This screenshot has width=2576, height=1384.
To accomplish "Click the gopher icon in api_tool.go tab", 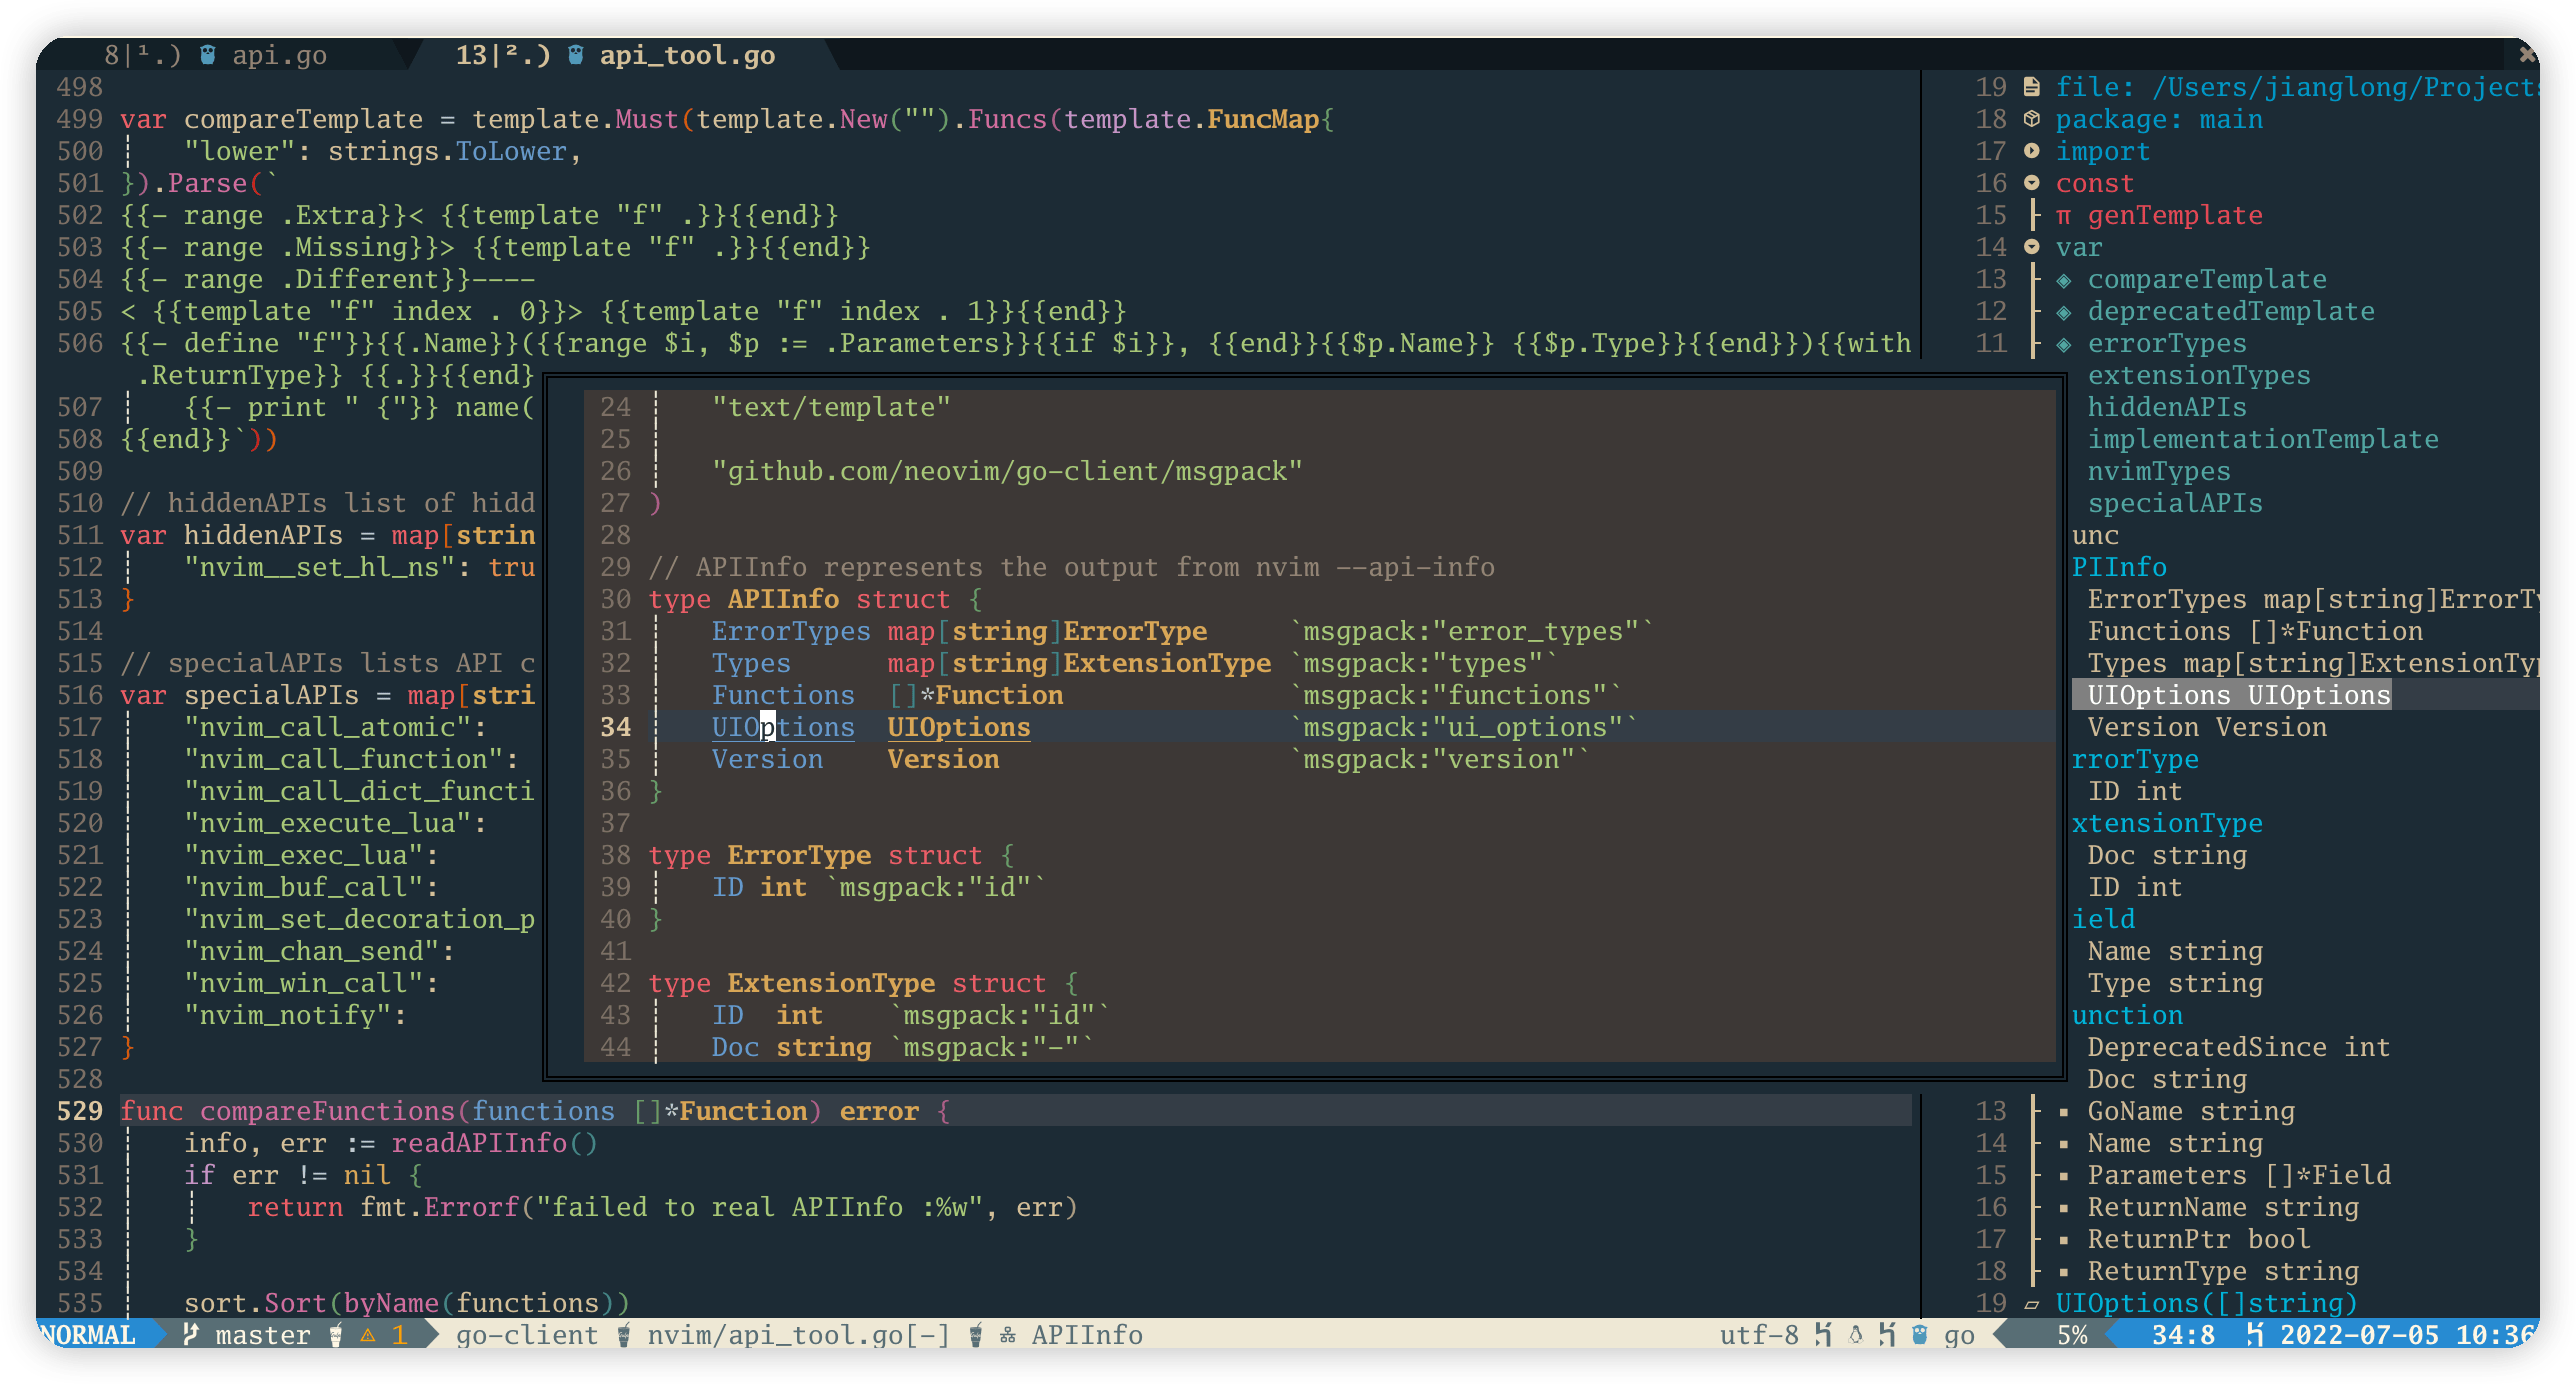I will (576, 55).
